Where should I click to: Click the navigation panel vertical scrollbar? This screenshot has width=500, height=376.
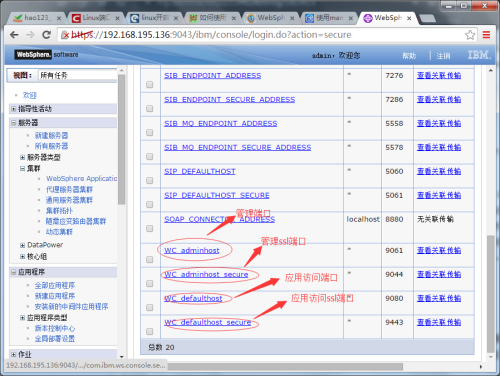pos(121,139)
